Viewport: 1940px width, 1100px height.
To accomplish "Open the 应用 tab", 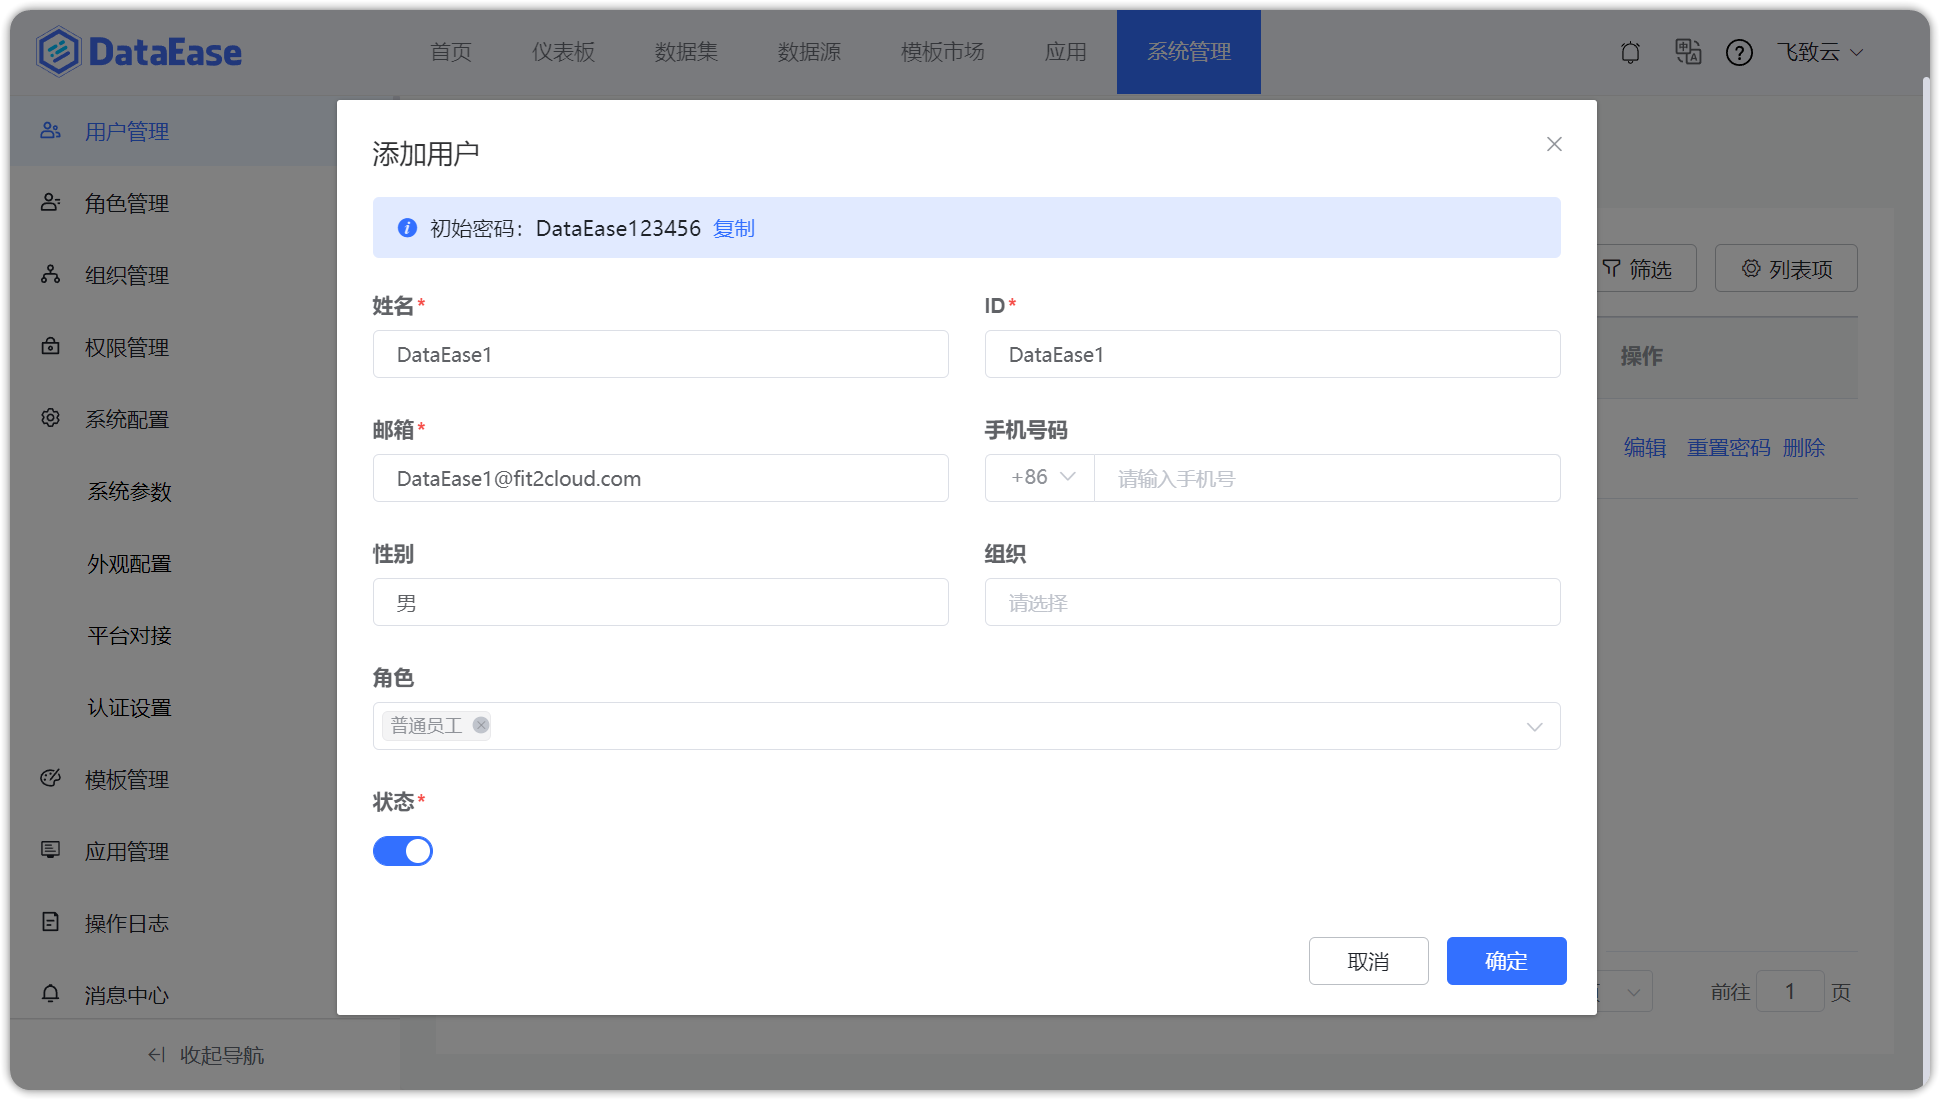I will [1065, 52].
